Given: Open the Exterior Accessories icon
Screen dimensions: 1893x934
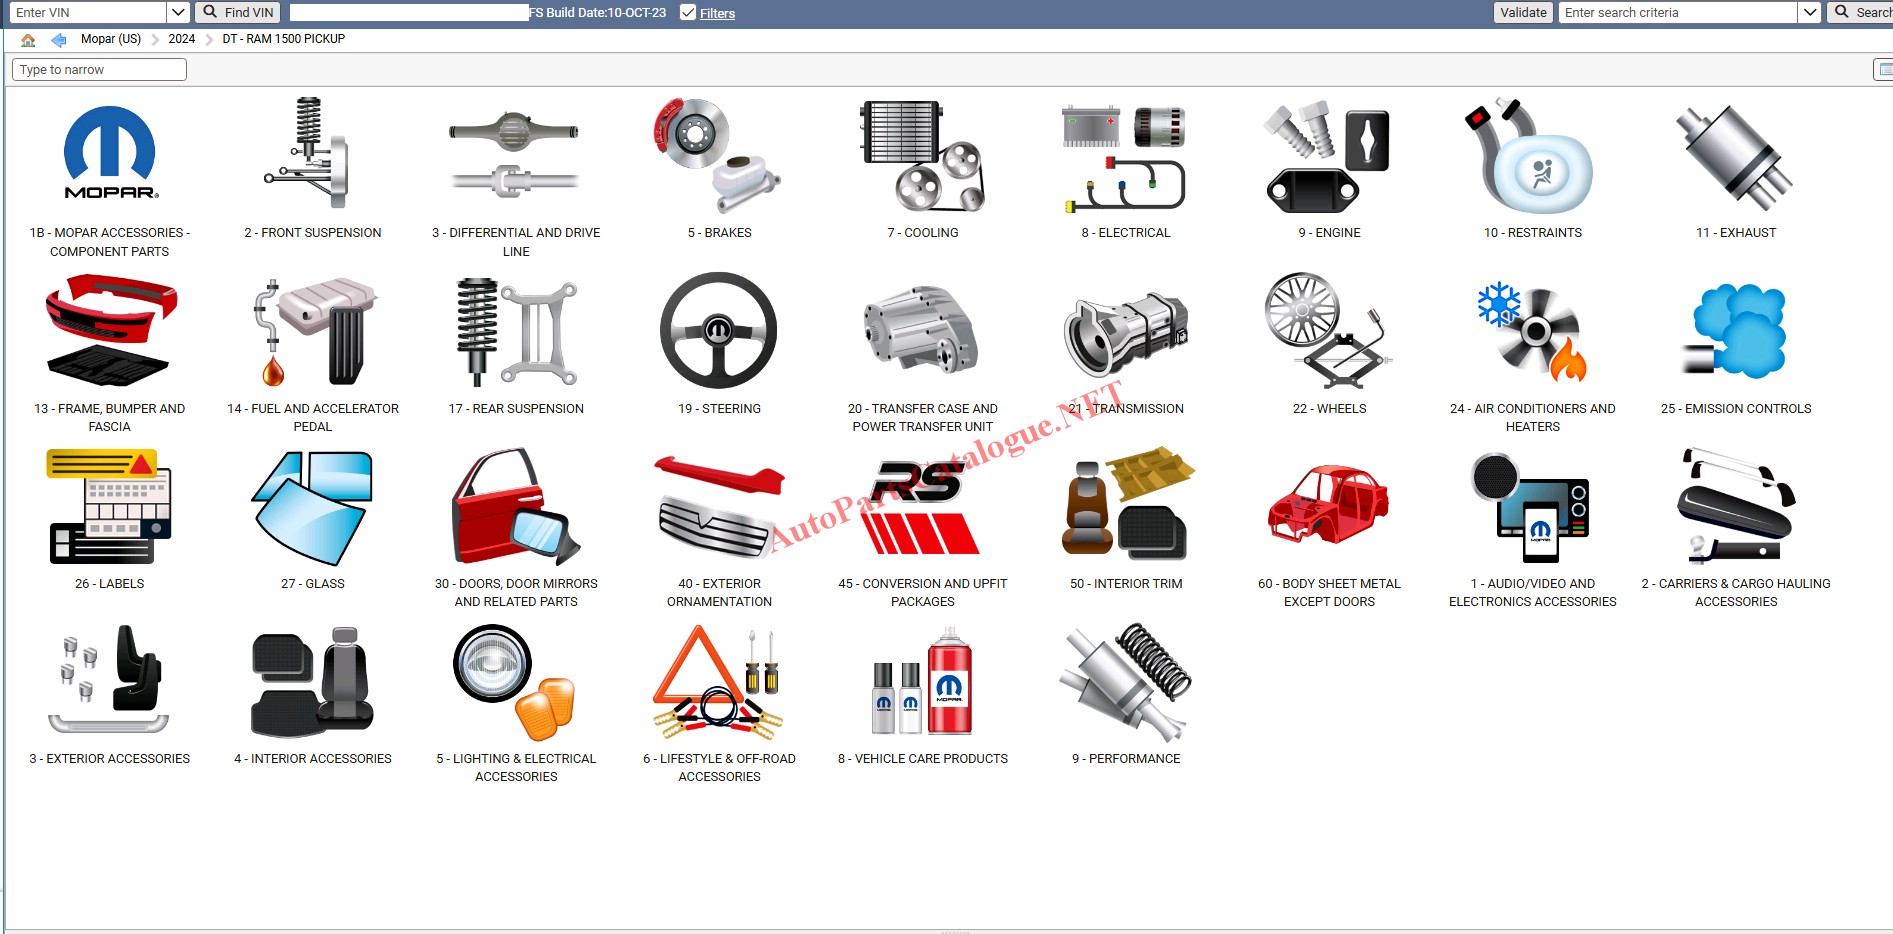Looking at the screenshot, I should [110, 680].
